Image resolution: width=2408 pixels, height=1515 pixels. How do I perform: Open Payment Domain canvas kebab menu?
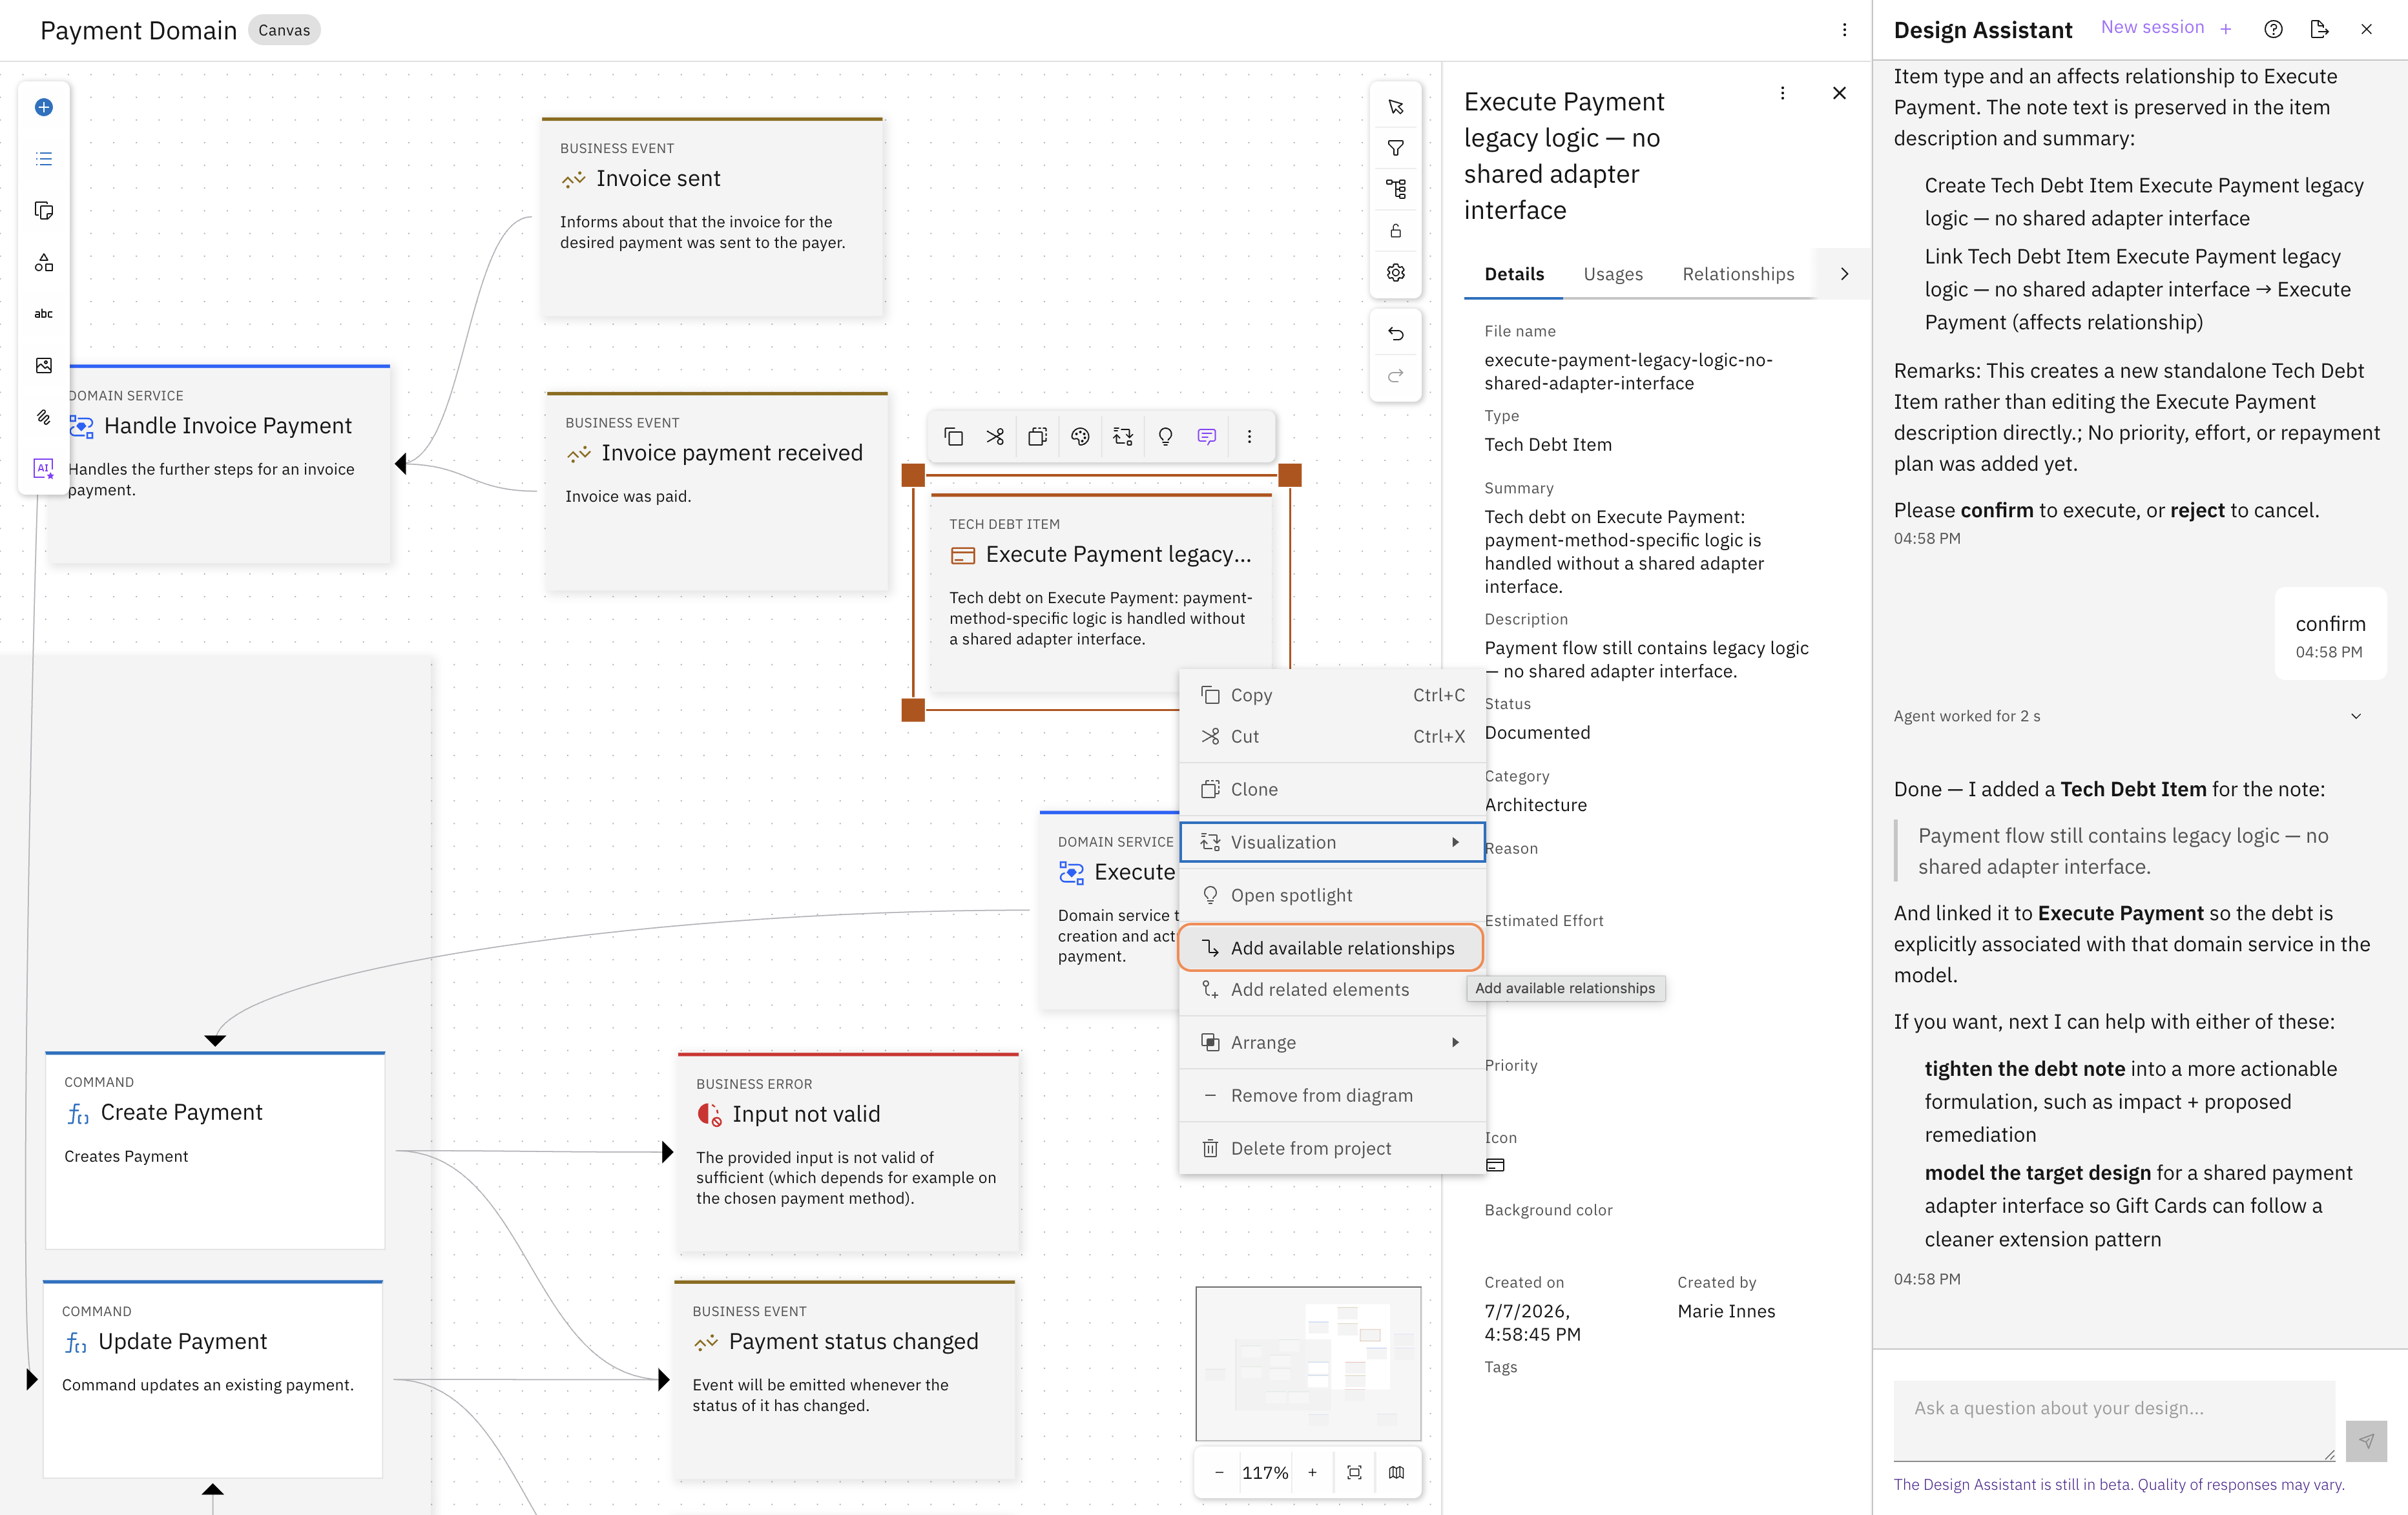1845,30
